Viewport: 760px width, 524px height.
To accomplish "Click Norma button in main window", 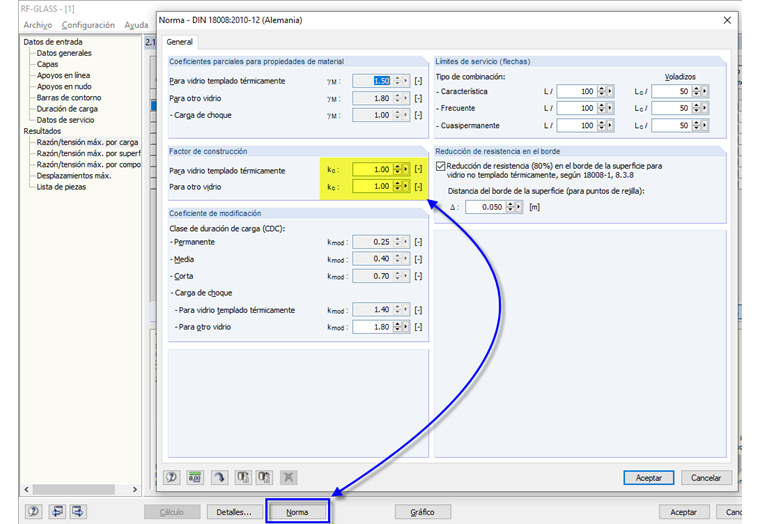I will click(x=297, y=512).
